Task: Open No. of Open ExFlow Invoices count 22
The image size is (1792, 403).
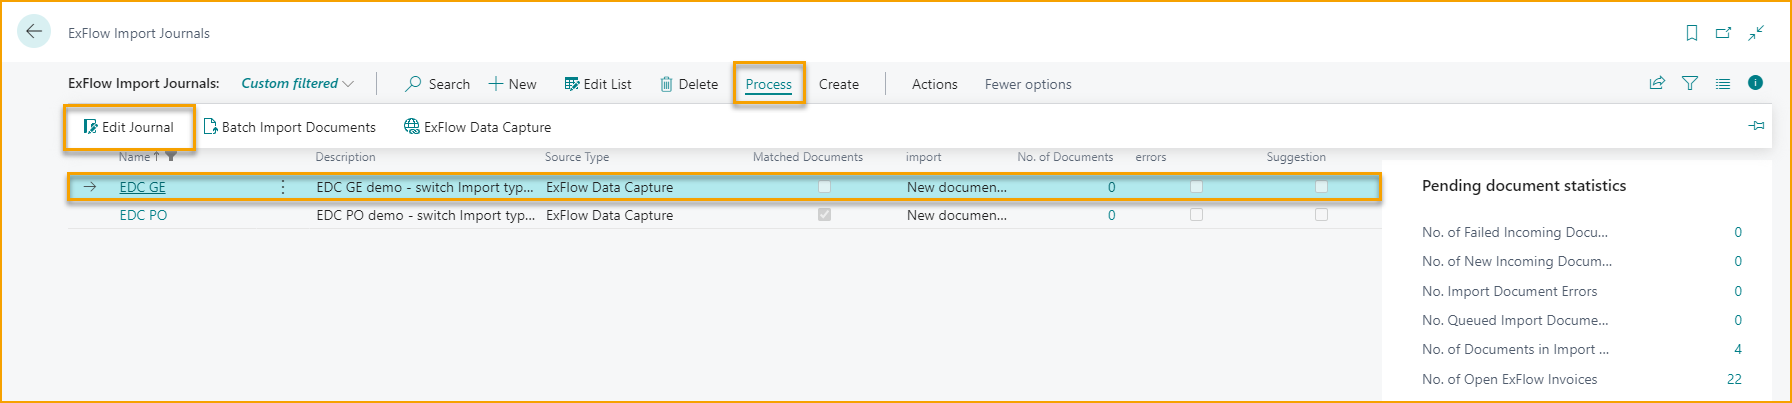Action: pyautogui.click(x=1734, y=379)
